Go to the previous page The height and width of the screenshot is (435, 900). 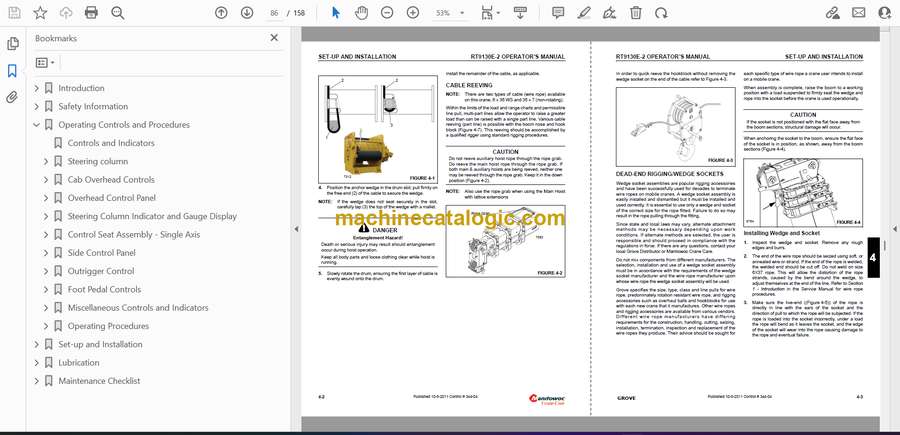222,13
